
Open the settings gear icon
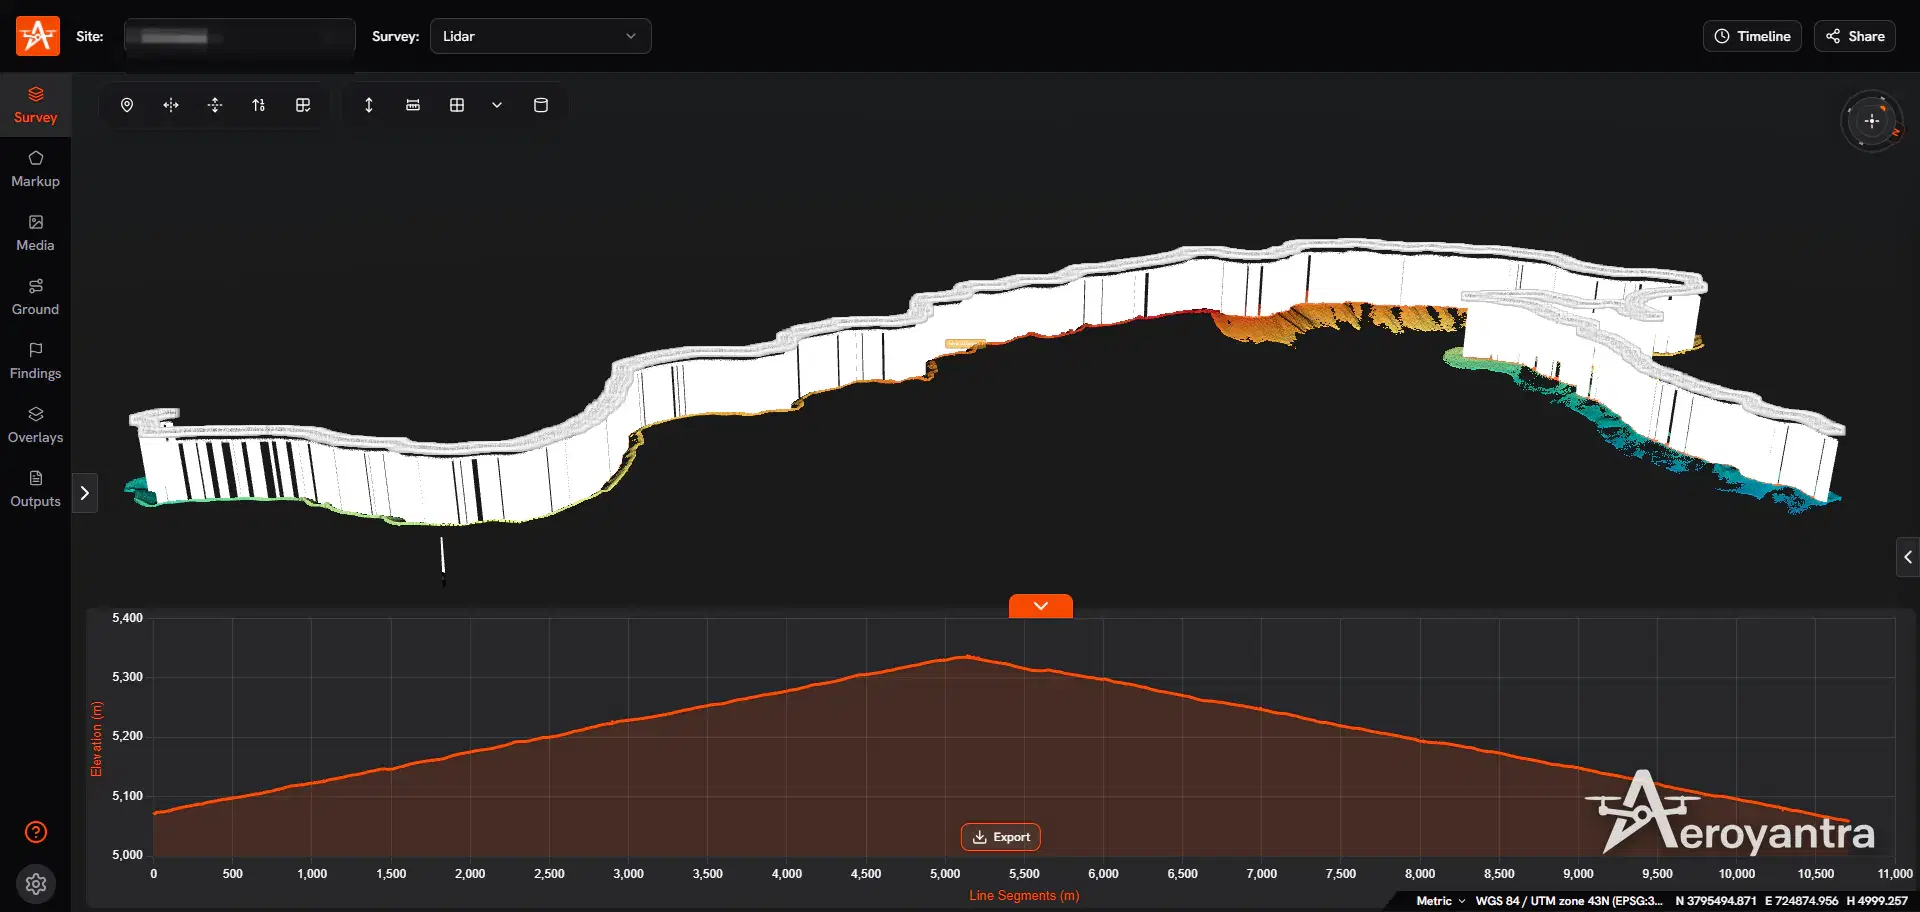pyautogui.click(x=36, y=884)
